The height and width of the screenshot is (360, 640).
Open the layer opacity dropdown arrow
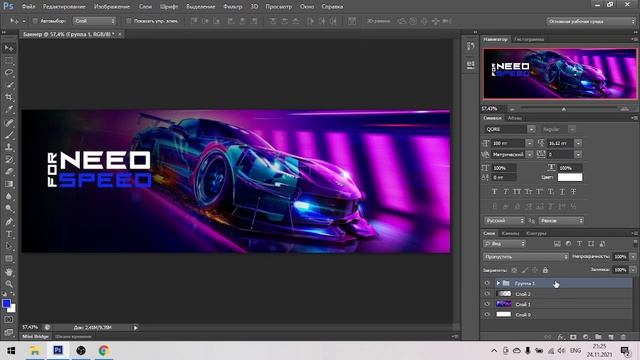pyautogui.click(x=633, y=257)
